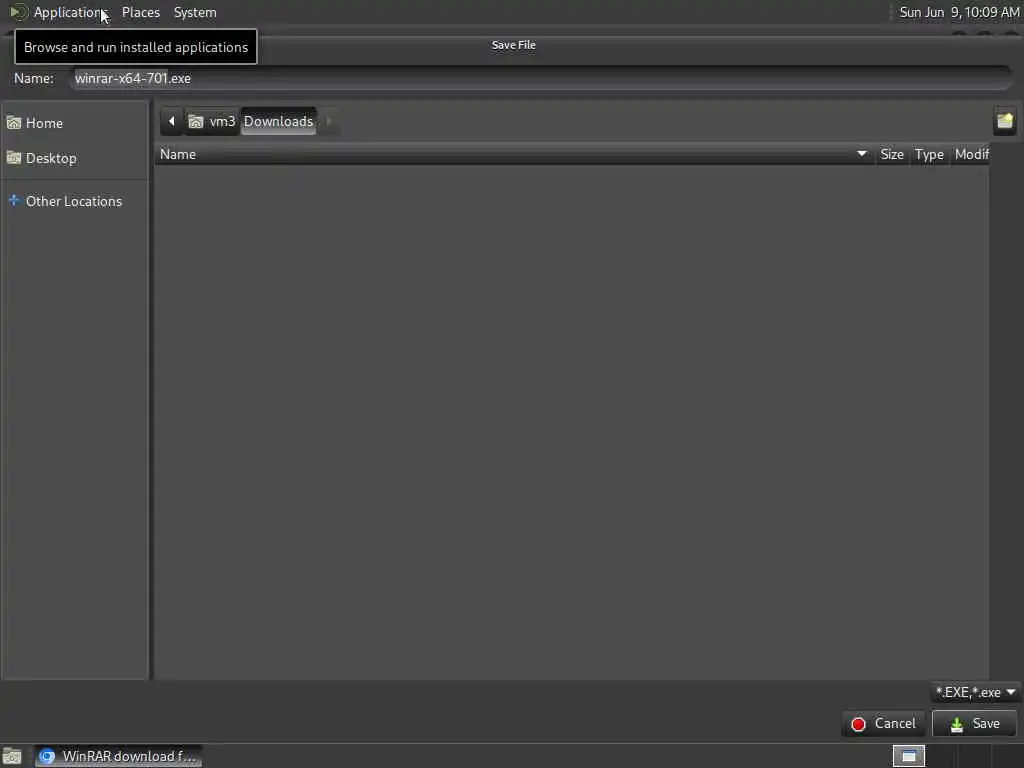The width and height of the screenshot is (1024, 768).
Task: Click the workspace switcher in bottom panel
Action: coord(908,756)
